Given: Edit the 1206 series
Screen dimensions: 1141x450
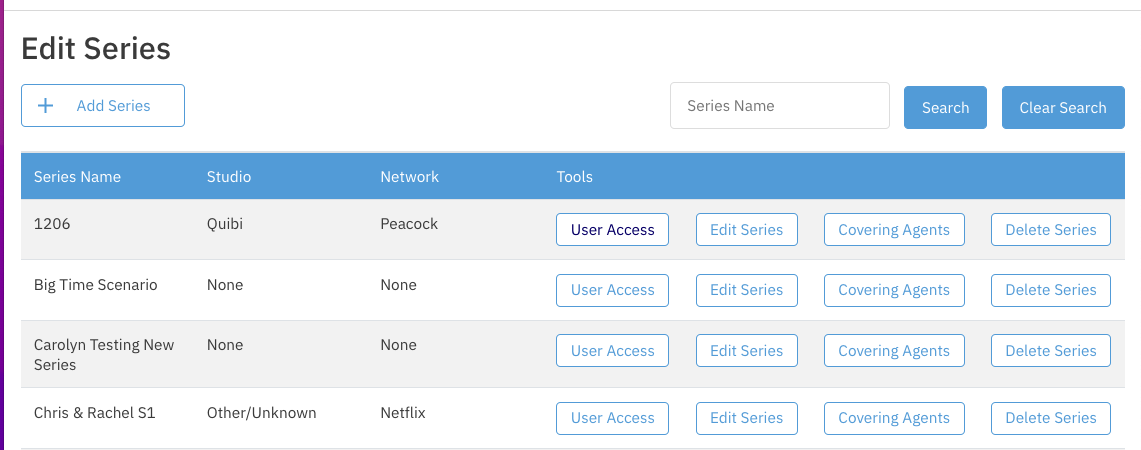Looking at the screenshot, I should 746,230.
